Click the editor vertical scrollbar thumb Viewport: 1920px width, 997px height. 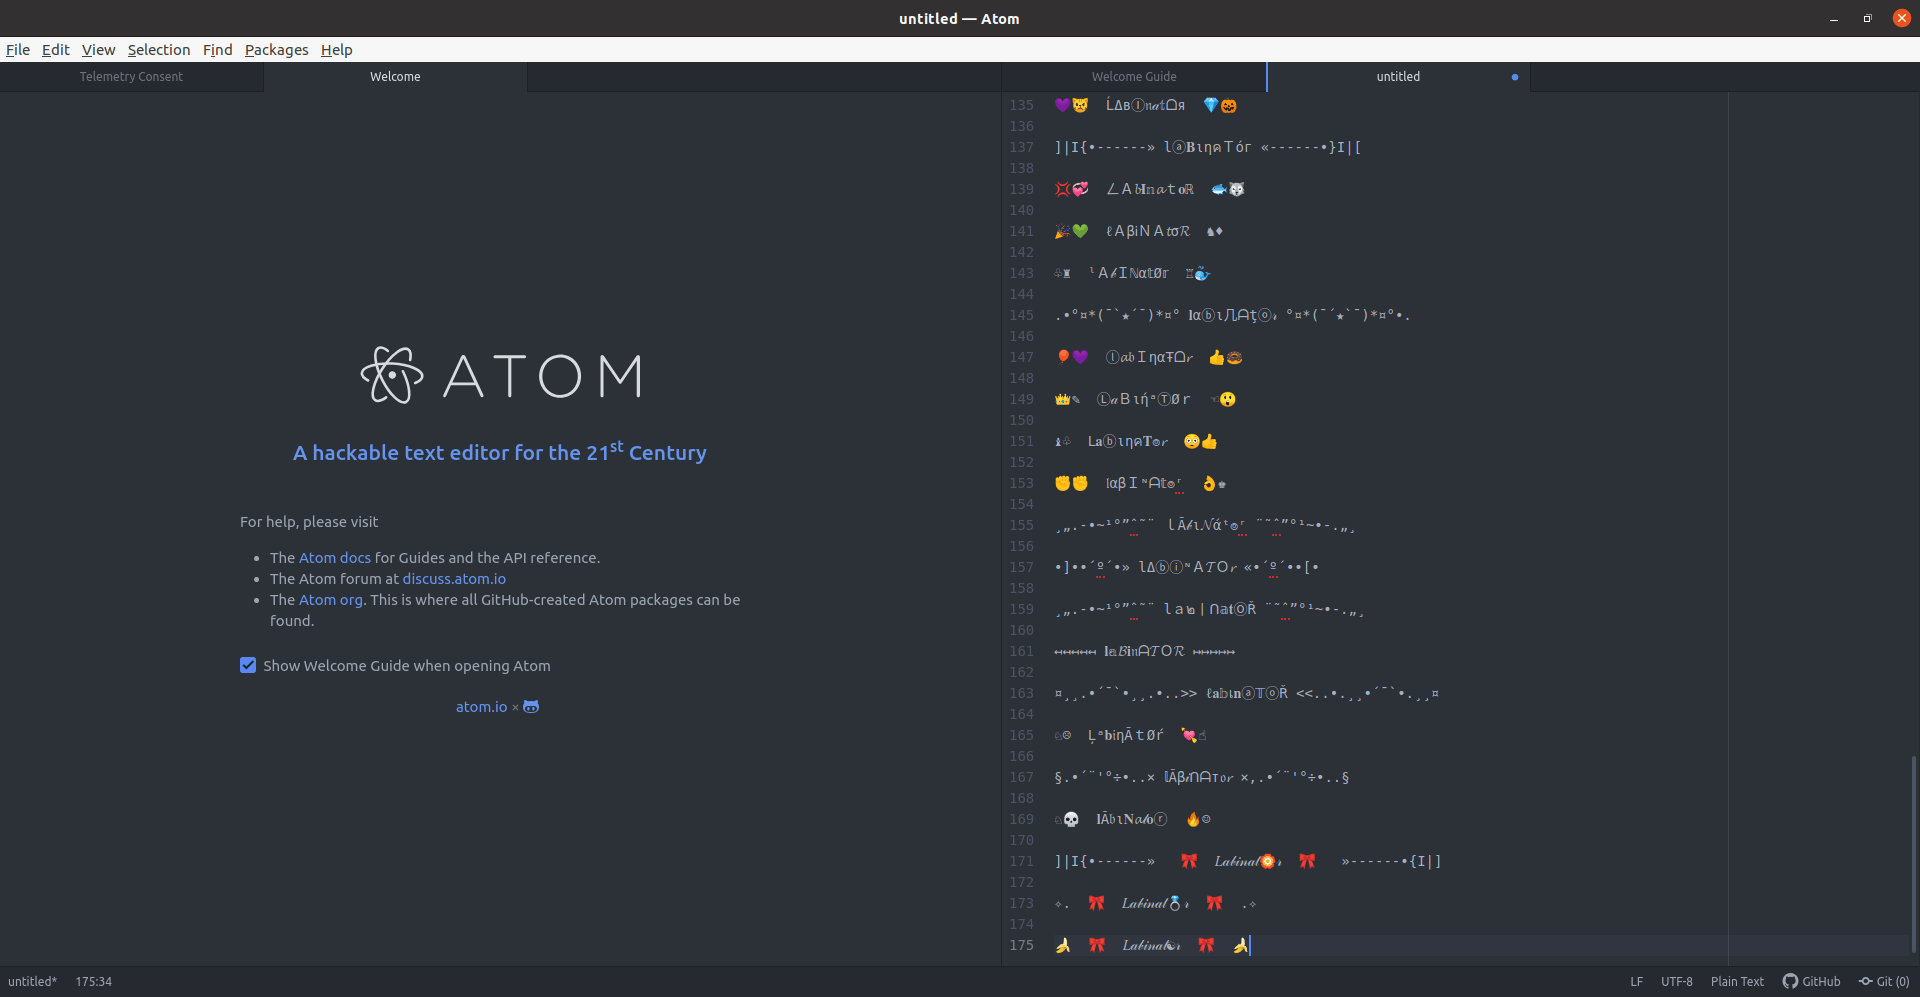(1914, 855)
